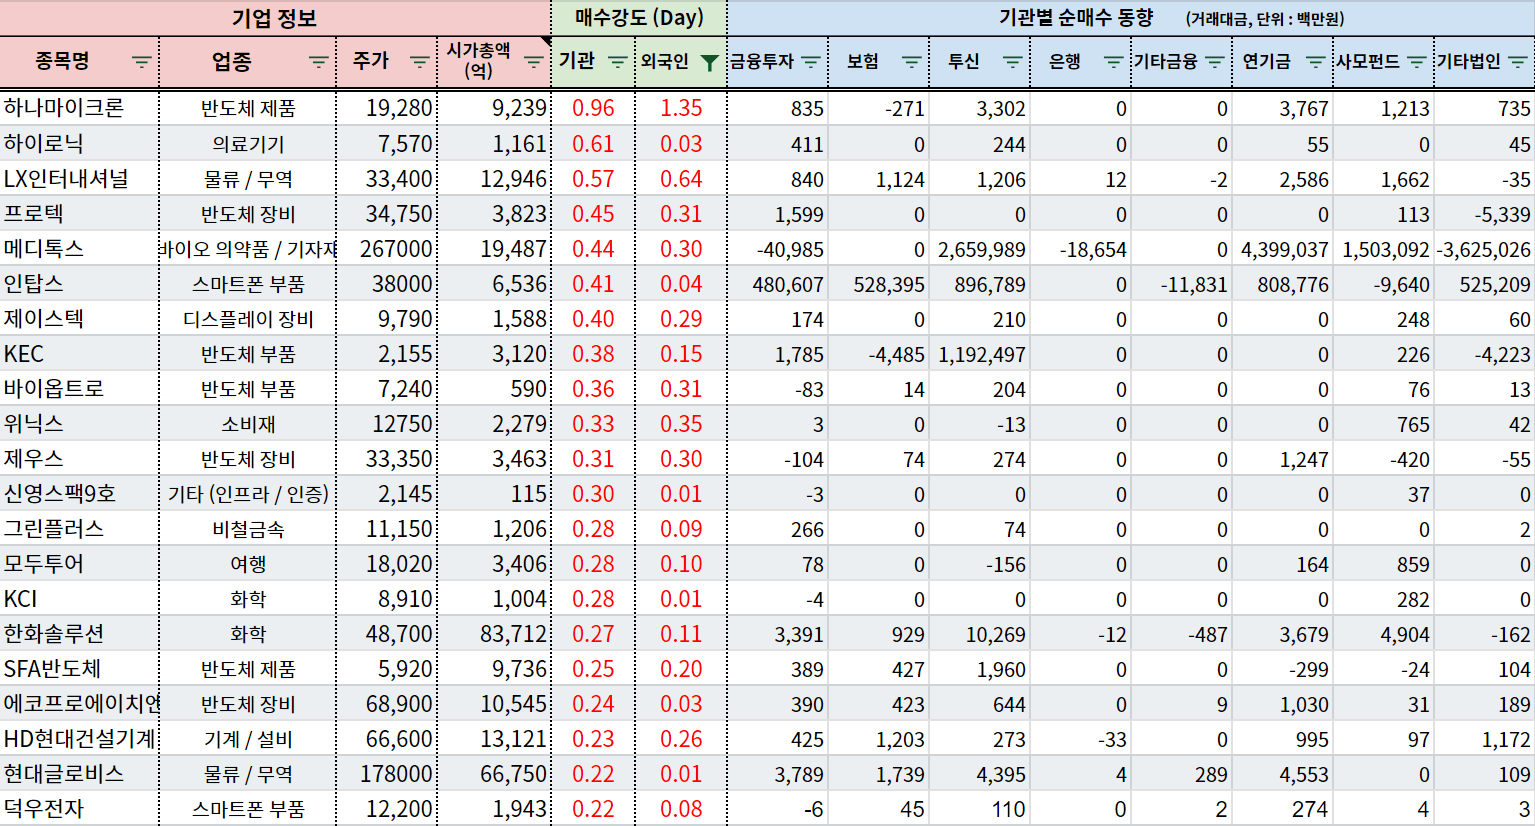Select stock name cell 모두투어
The width and height of the screenshot is (1535, 826).
coord(79,564)
